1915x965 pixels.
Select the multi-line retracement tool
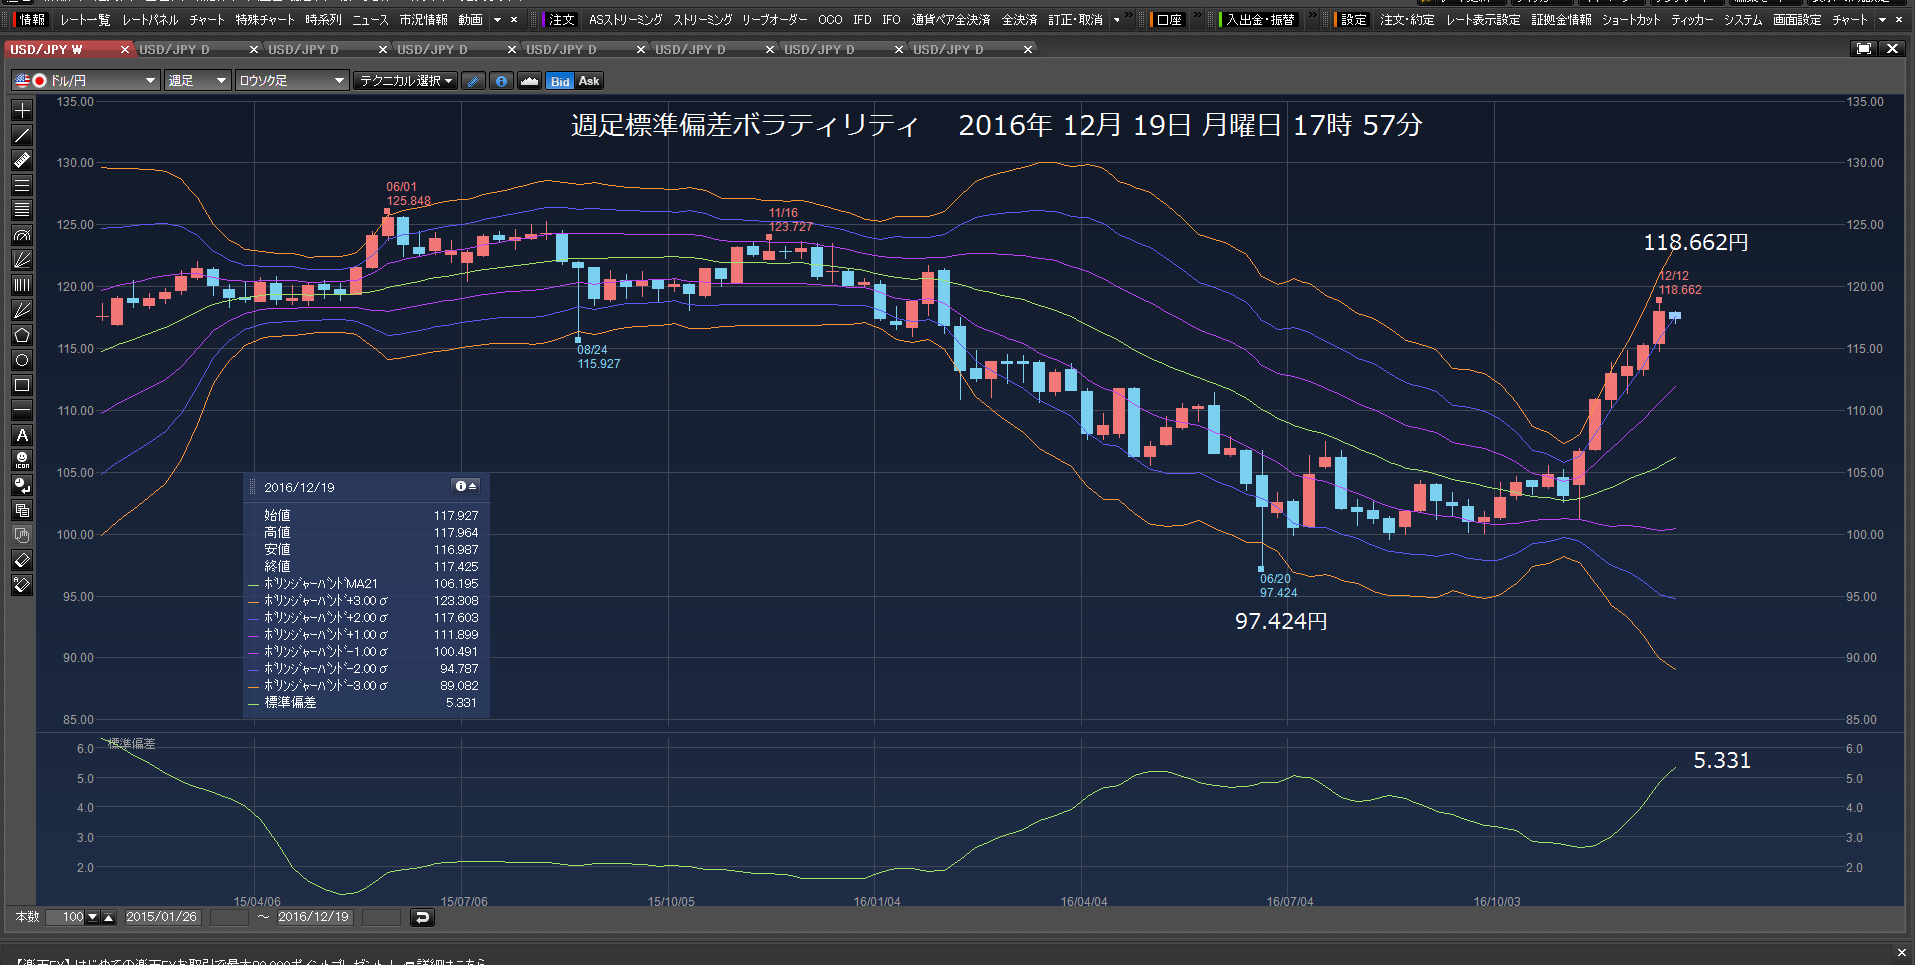(x=22, y=210)
